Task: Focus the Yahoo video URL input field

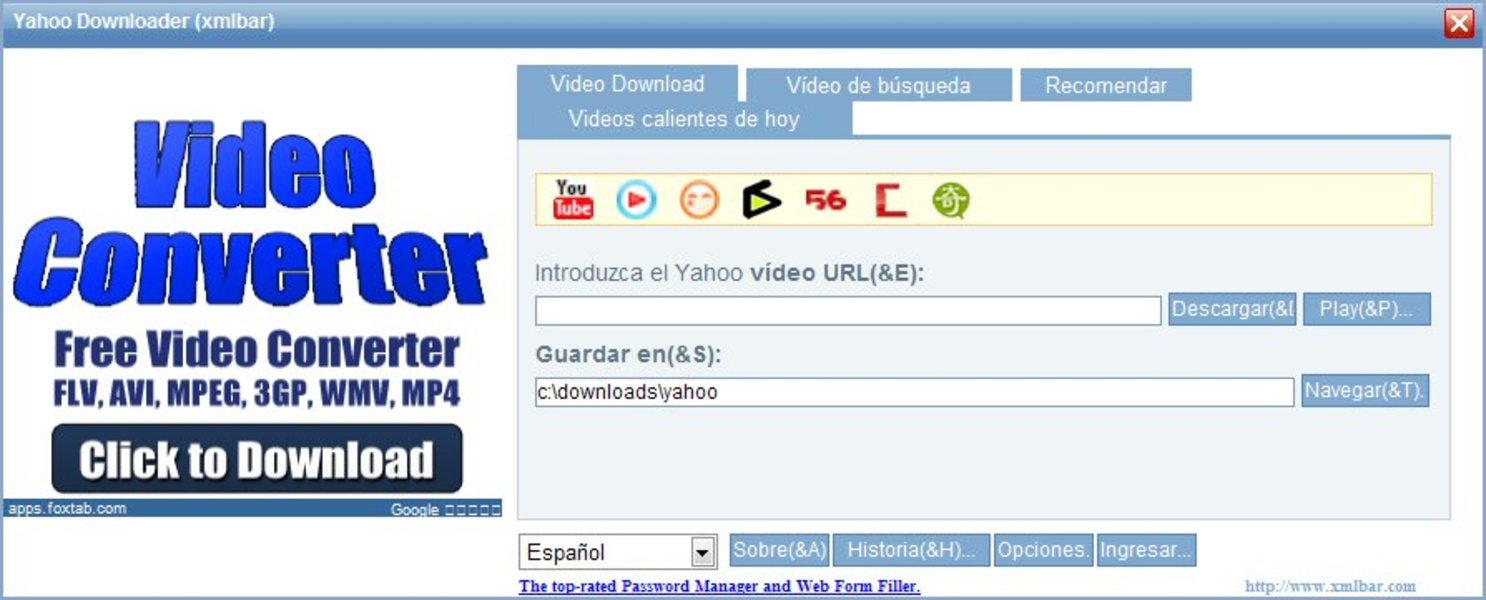Action: point(848,310)
